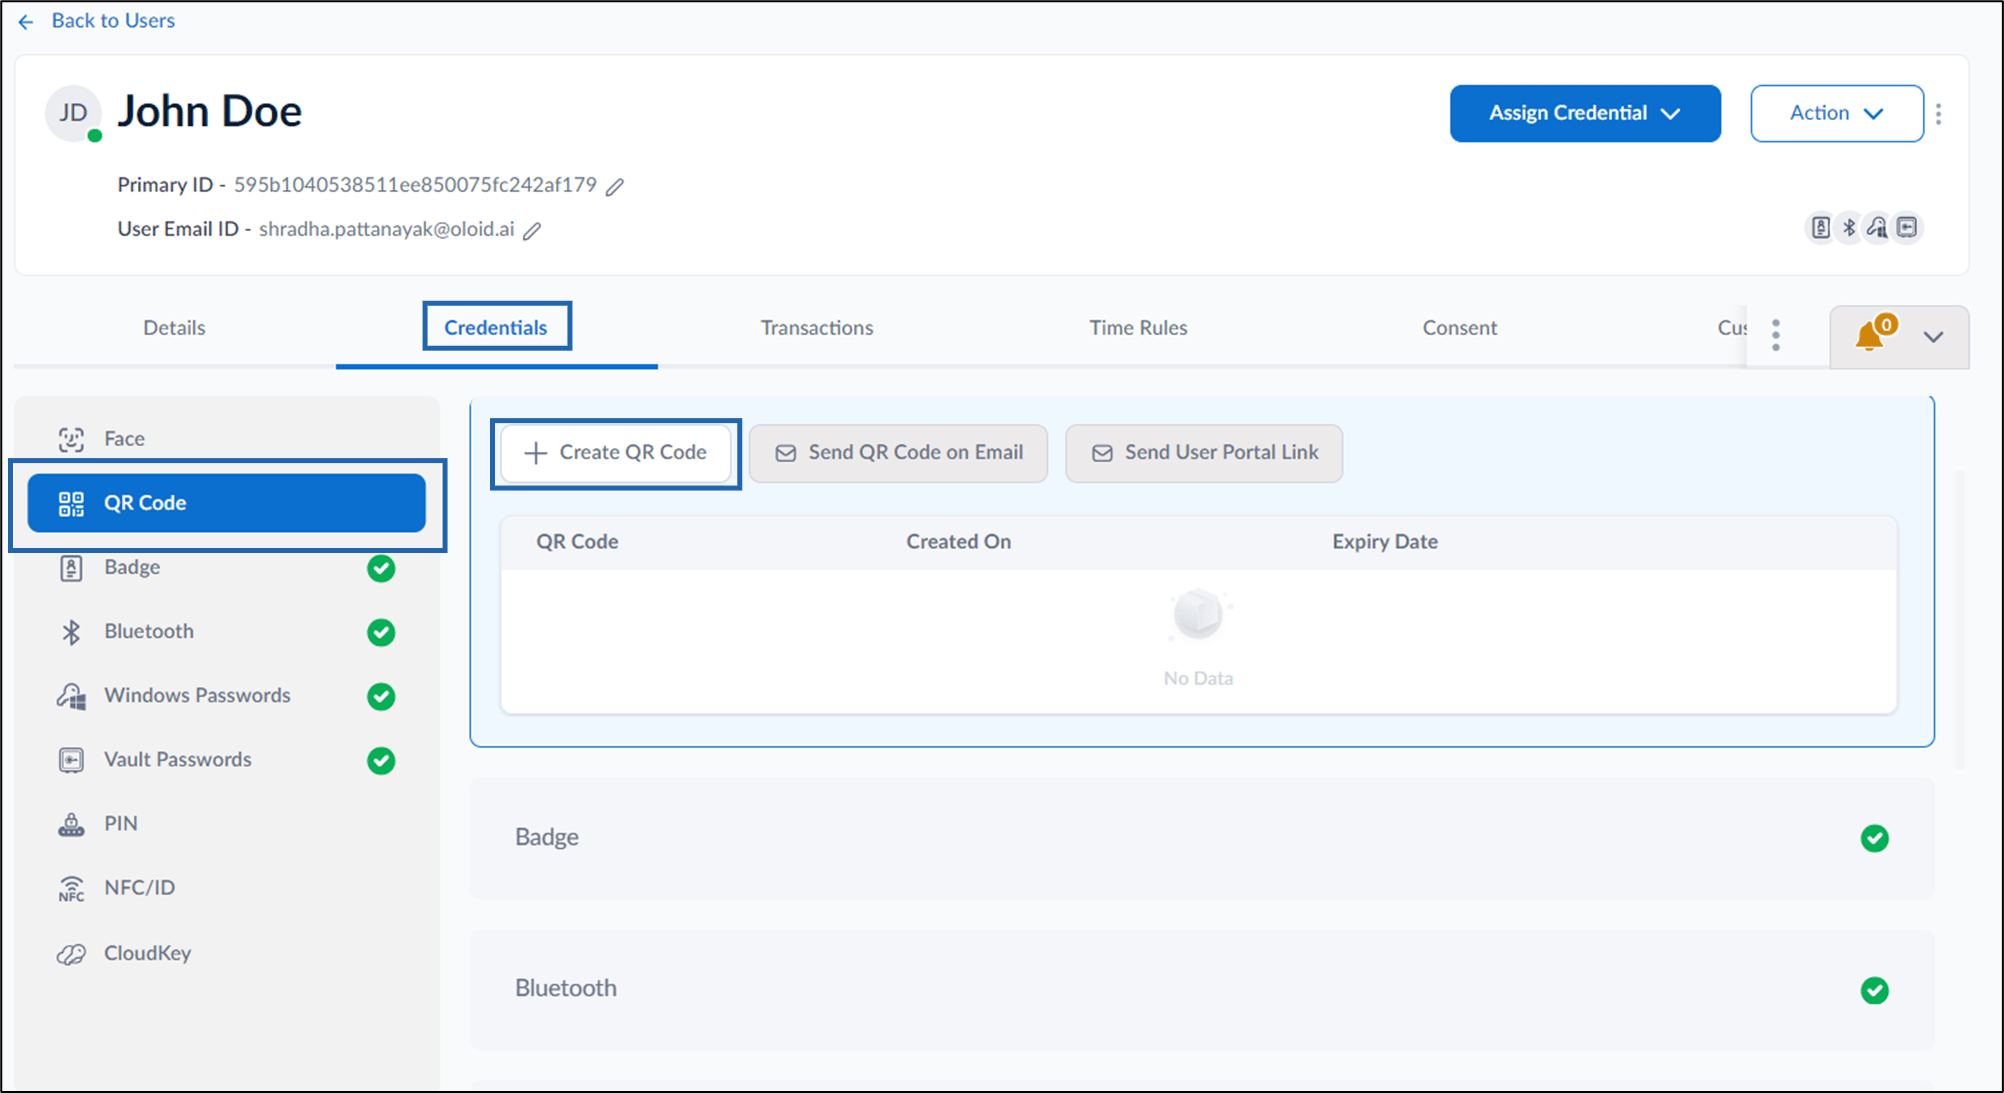Open more tabs via three-dot icon

click(x=1776, y=335)
